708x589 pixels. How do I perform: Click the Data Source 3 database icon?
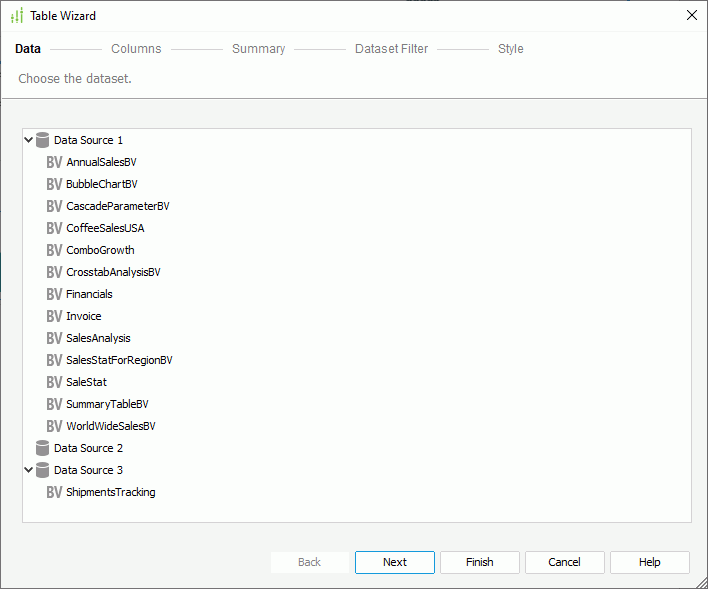(x=42, y=470)
